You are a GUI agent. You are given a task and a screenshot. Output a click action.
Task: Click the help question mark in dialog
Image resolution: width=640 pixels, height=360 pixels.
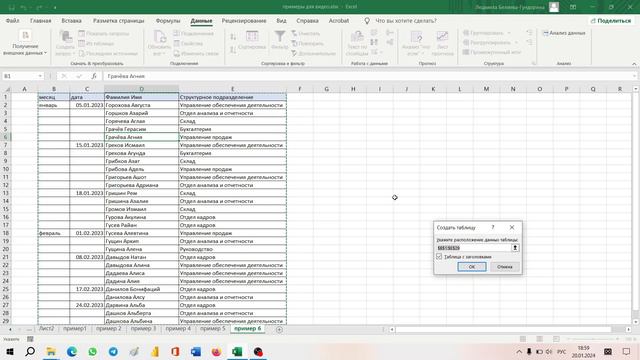point(493,227)
